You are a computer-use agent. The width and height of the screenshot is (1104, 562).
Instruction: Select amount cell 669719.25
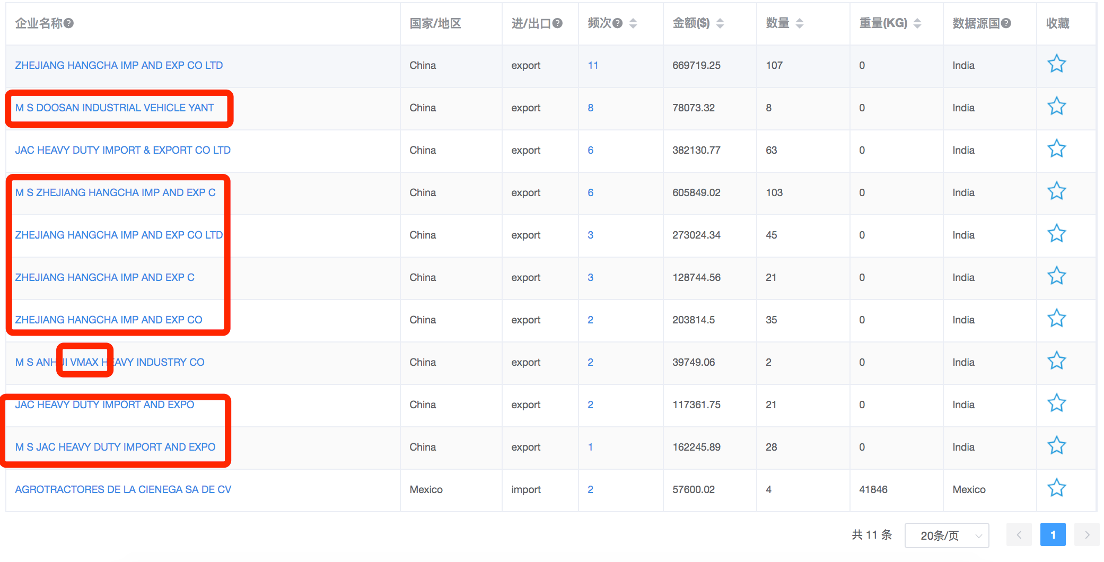(696, 65)
